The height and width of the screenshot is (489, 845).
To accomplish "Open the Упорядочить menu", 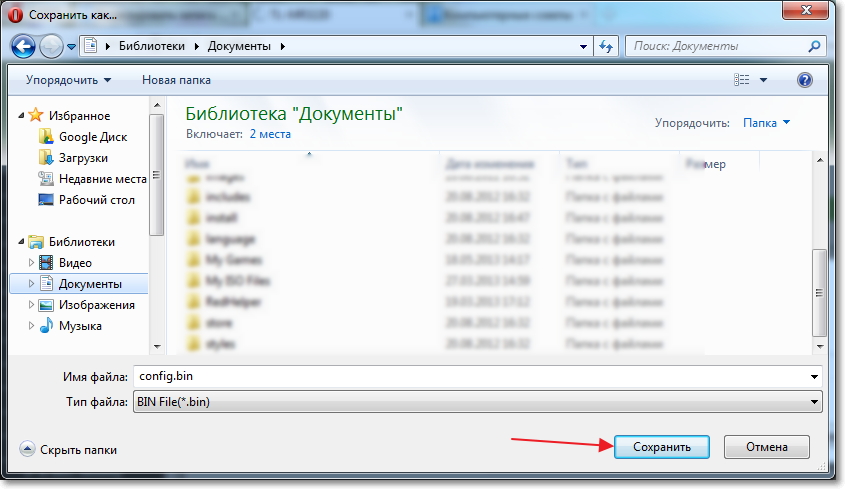I will [68, 80].
